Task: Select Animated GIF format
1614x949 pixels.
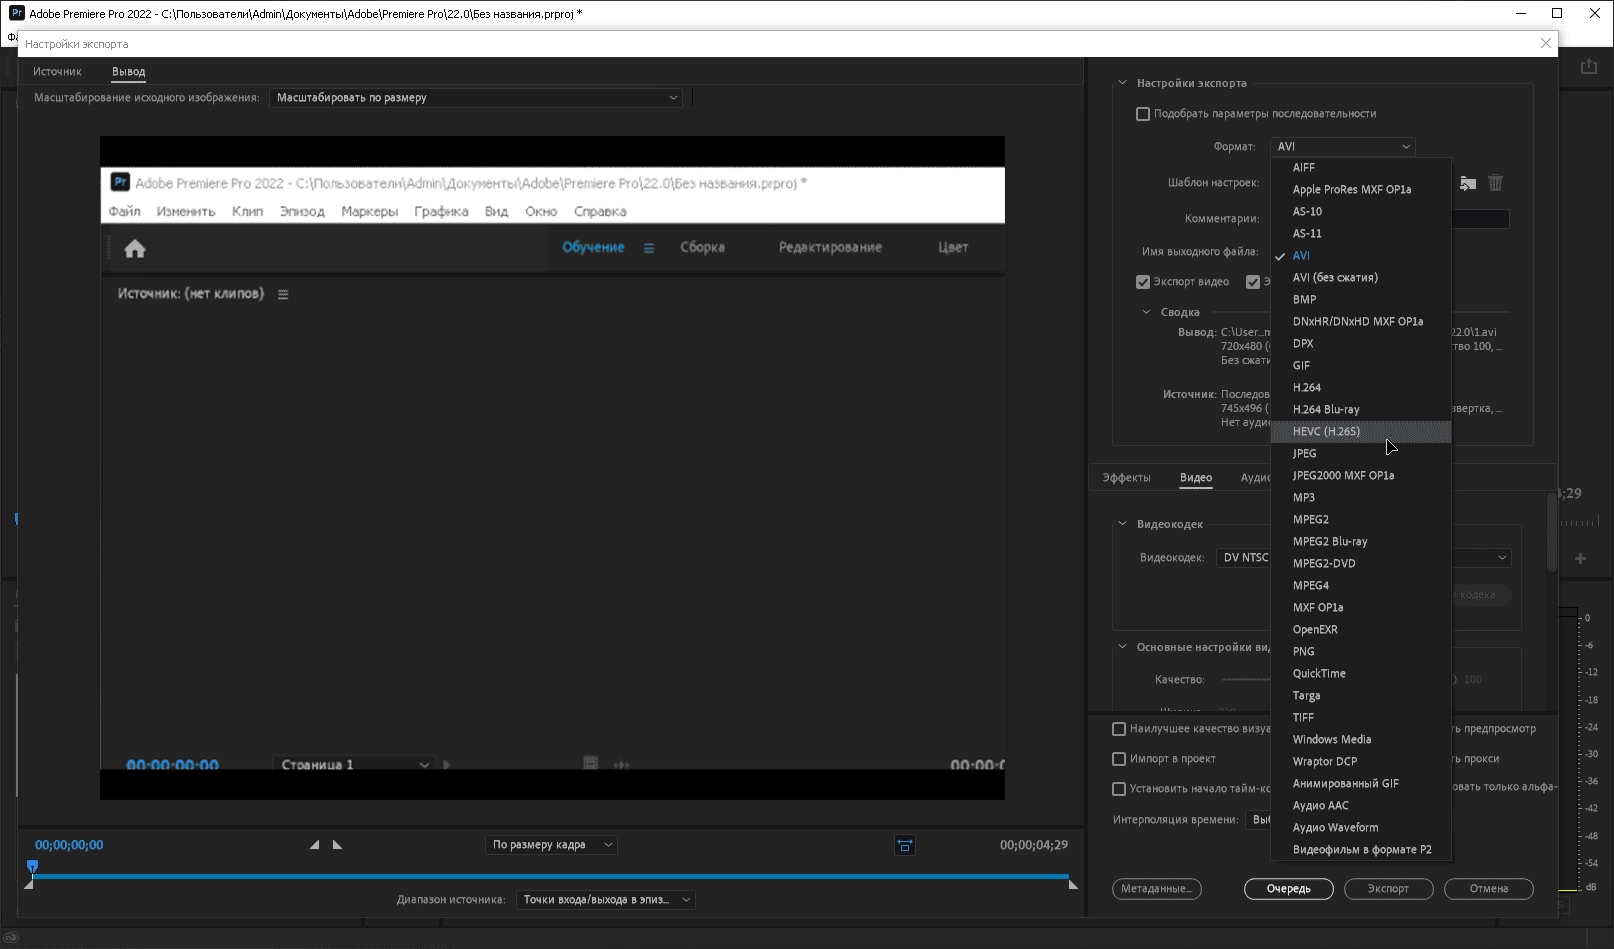Action: point(1361,784)
